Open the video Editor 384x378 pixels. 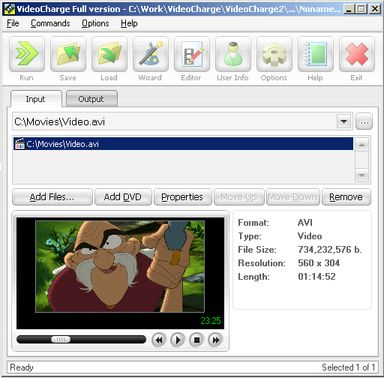(x=192, y=54)
